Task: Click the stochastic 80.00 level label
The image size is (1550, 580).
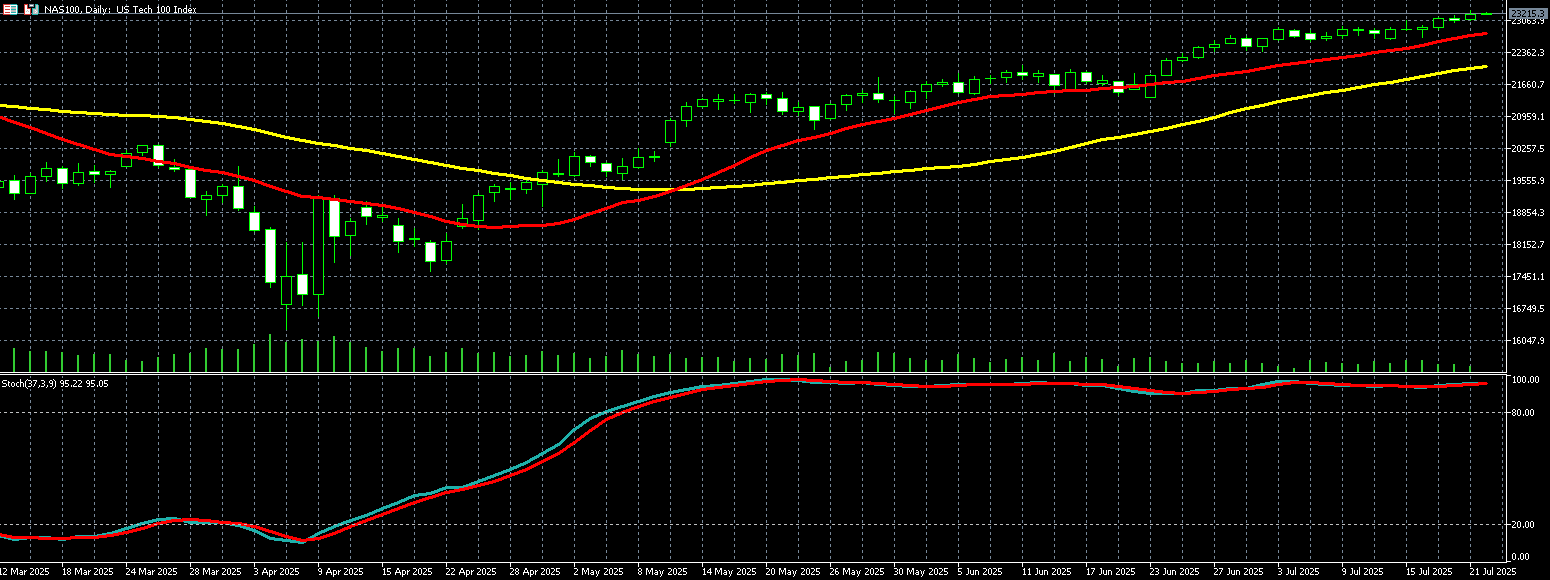Action: (1525, 412)
